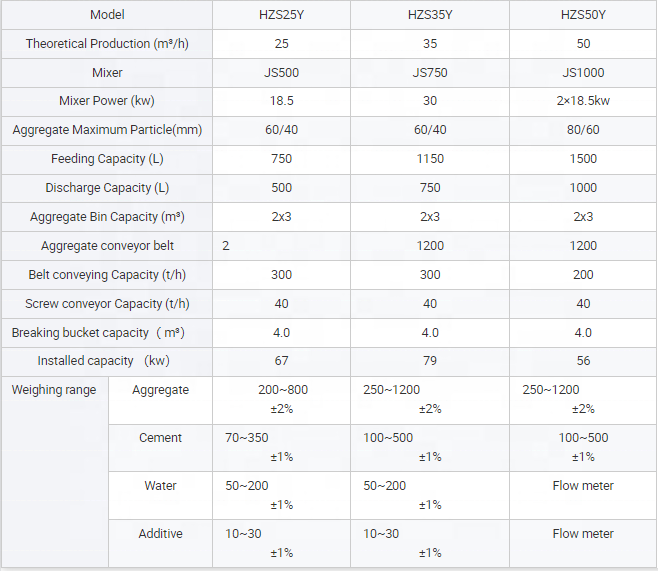The image size is (658, 571).
Task: Click the 80/60 particle size value
Action: point(583,131)
